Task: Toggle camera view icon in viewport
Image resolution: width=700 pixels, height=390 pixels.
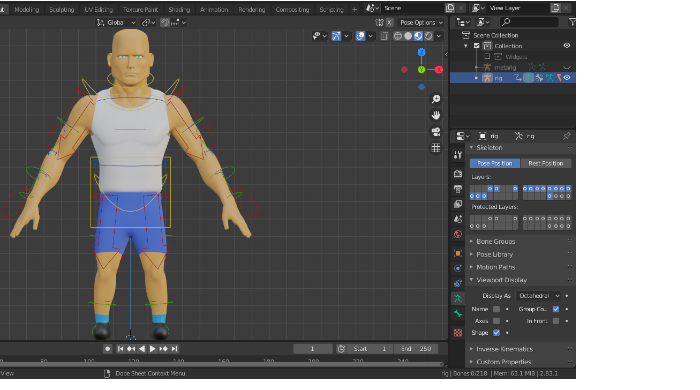Action: click(x=436, y=132)
